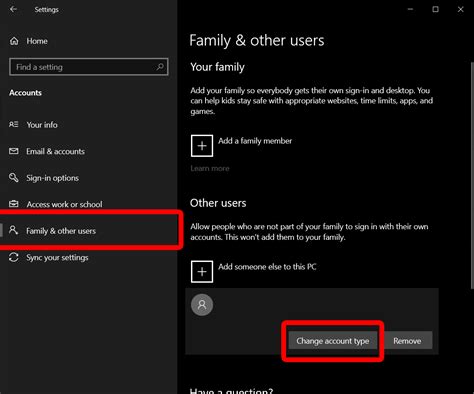The image size is (474, 394).
Task: Click the Sign-in options key icon
Action: click(x=14, y=177)
